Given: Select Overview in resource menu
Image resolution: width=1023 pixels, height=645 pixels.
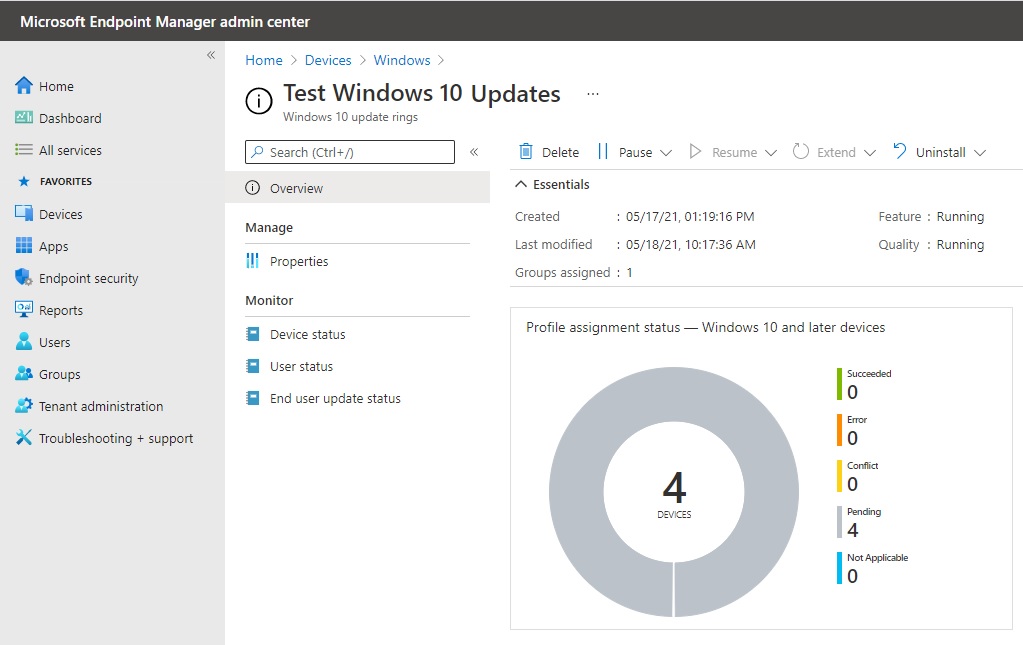Looking at the screenshot, I should (358, 188).
